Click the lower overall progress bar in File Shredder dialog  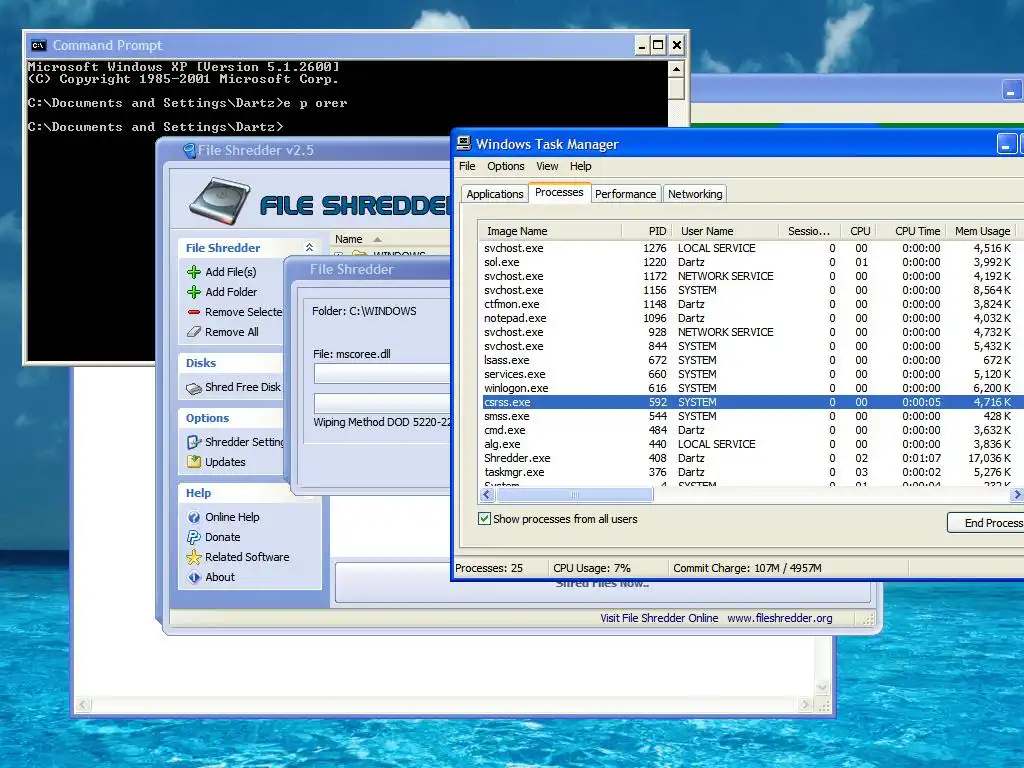click(x=381, y=402)
